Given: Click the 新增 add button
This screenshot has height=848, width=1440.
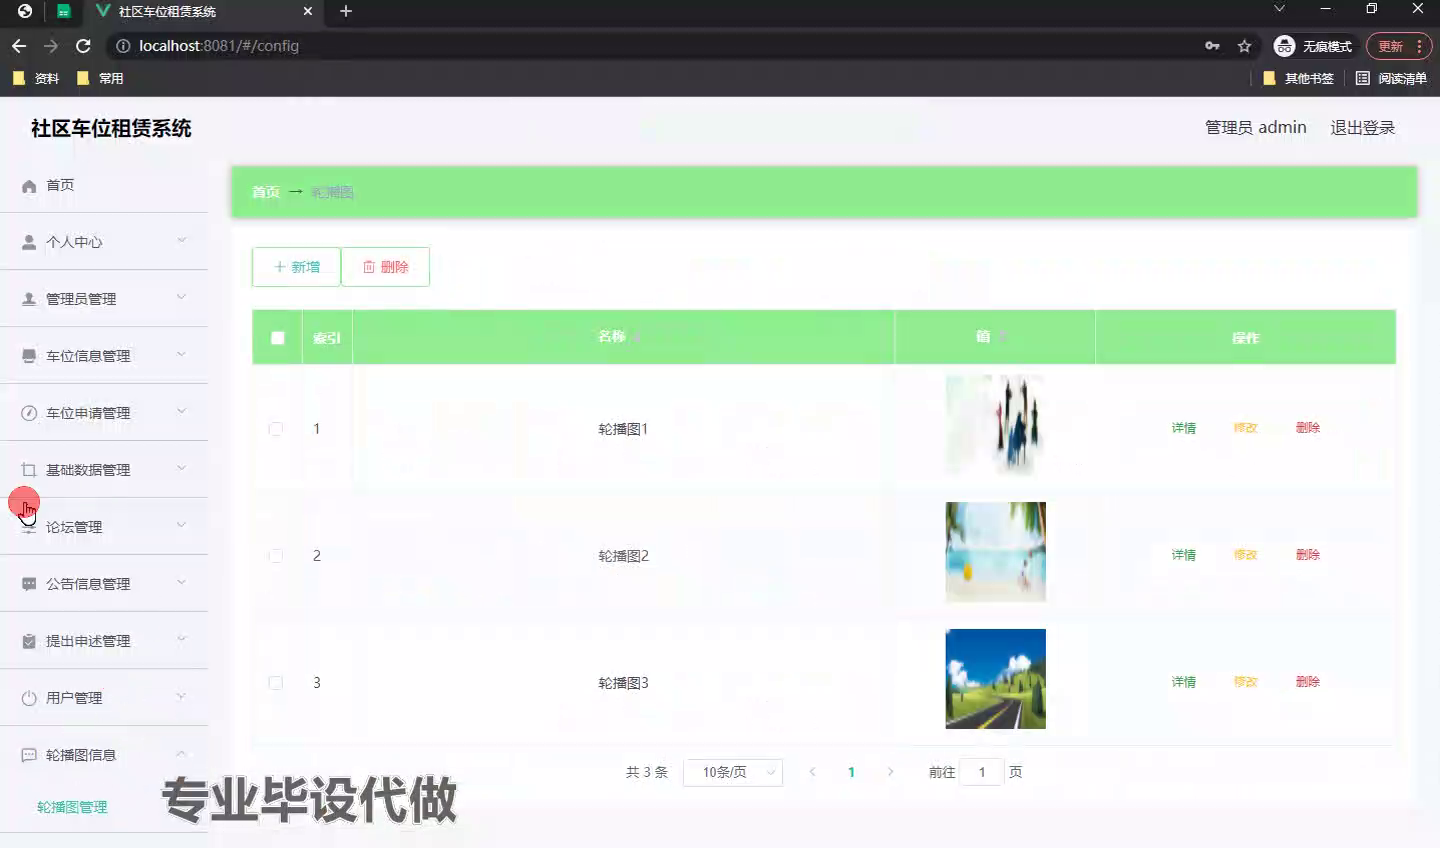Looking at the screenshot, I should [x=296, y=267].
